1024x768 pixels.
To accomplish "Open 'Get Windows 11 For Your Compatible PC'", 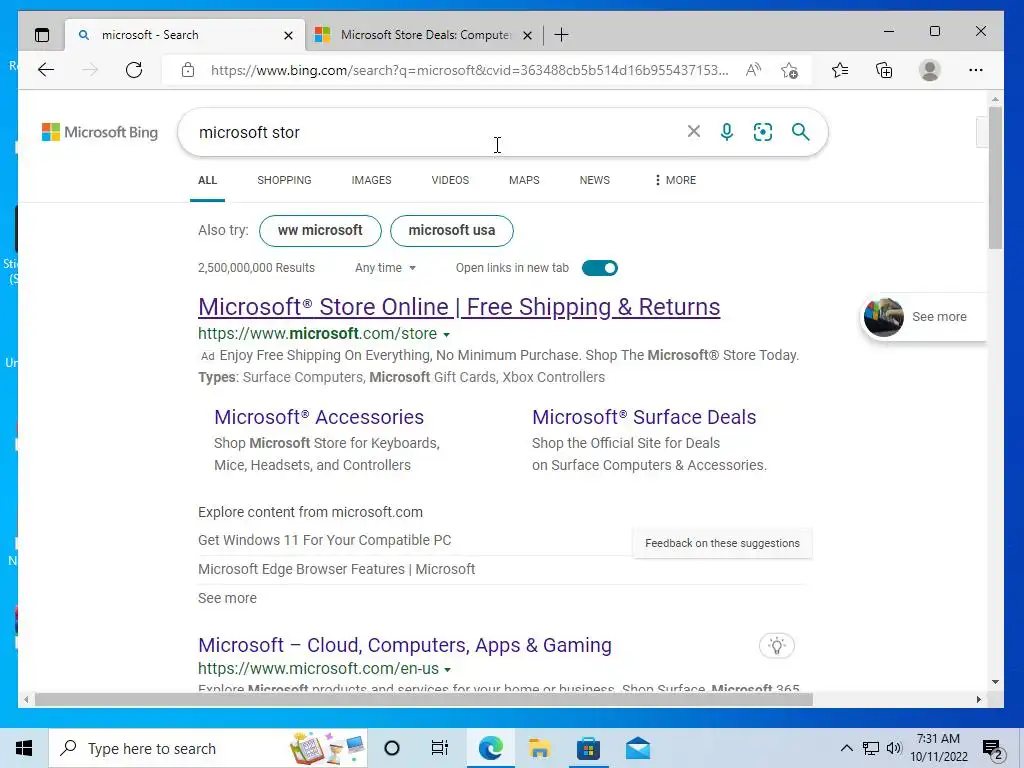I will [x=325, y=540].
